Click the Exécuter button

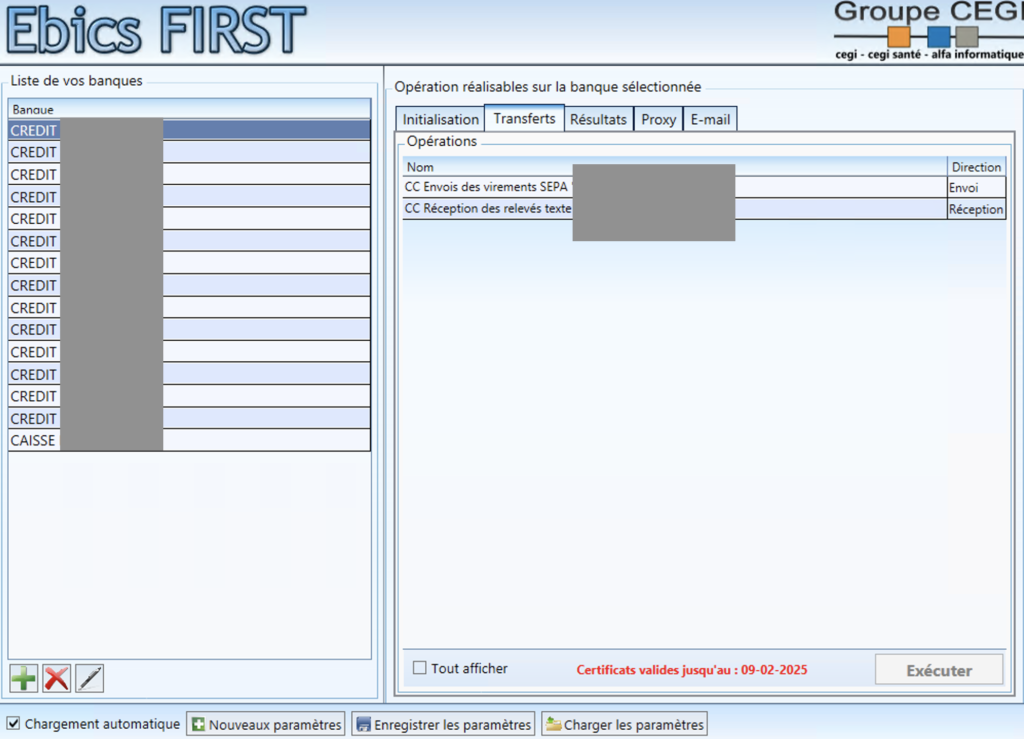(x=939, y=670)
